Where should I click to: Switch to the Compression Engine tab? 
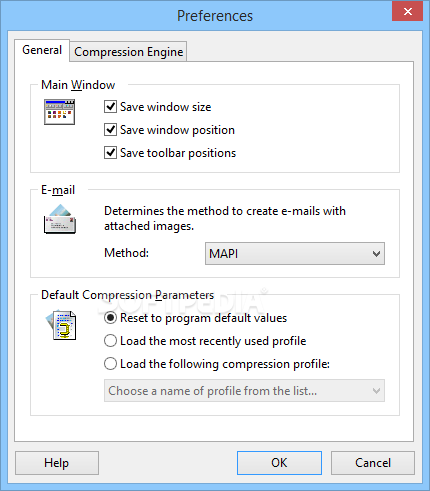tap(128, 52)
